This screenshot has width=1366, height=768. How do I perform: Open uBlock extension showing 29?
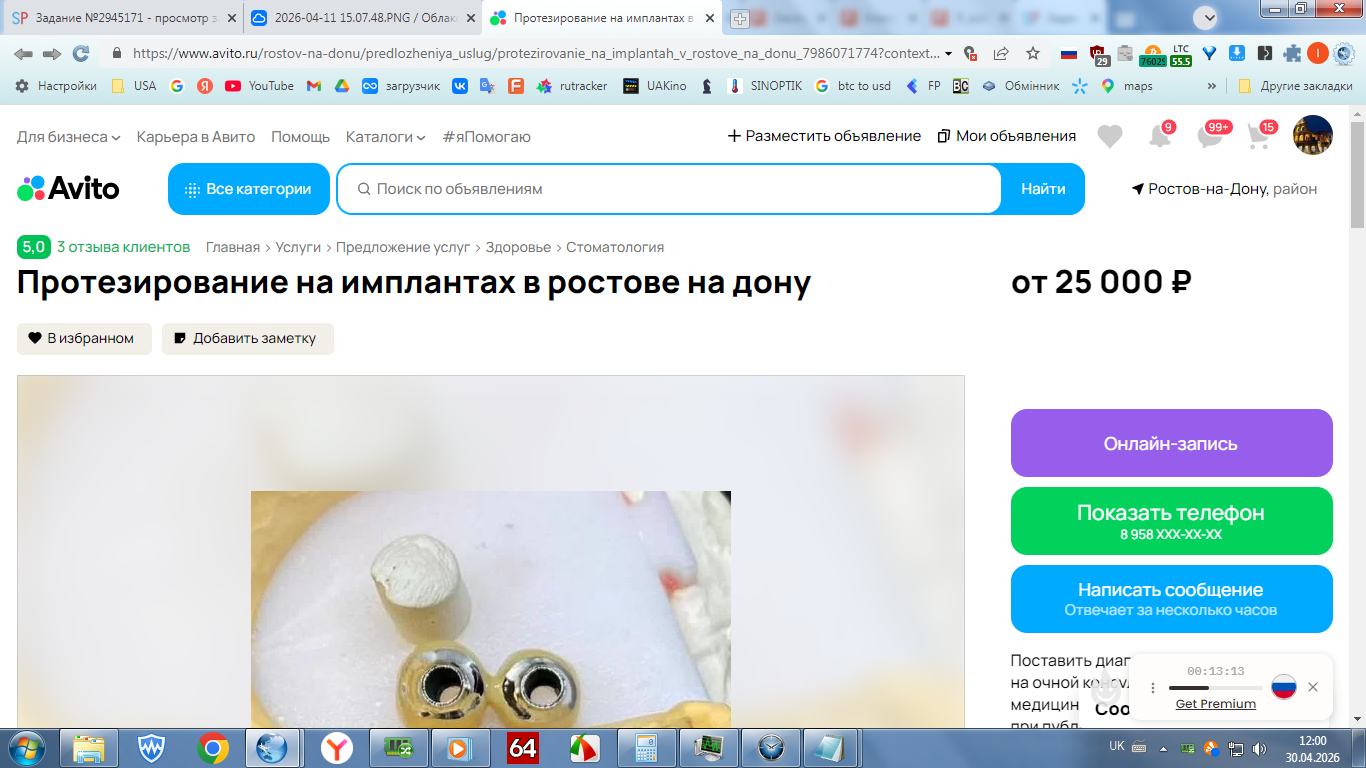1099,55
